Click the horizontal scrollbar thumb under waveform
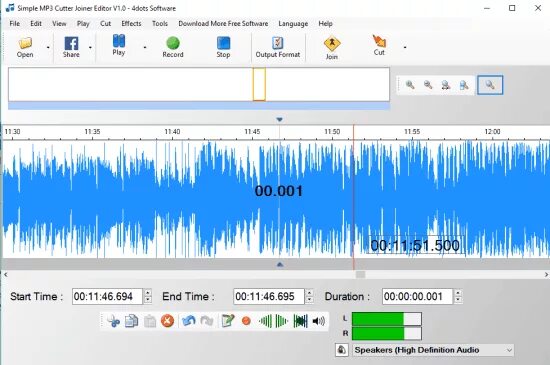Screen dimensions: 550x365 (x=360, y=274)
